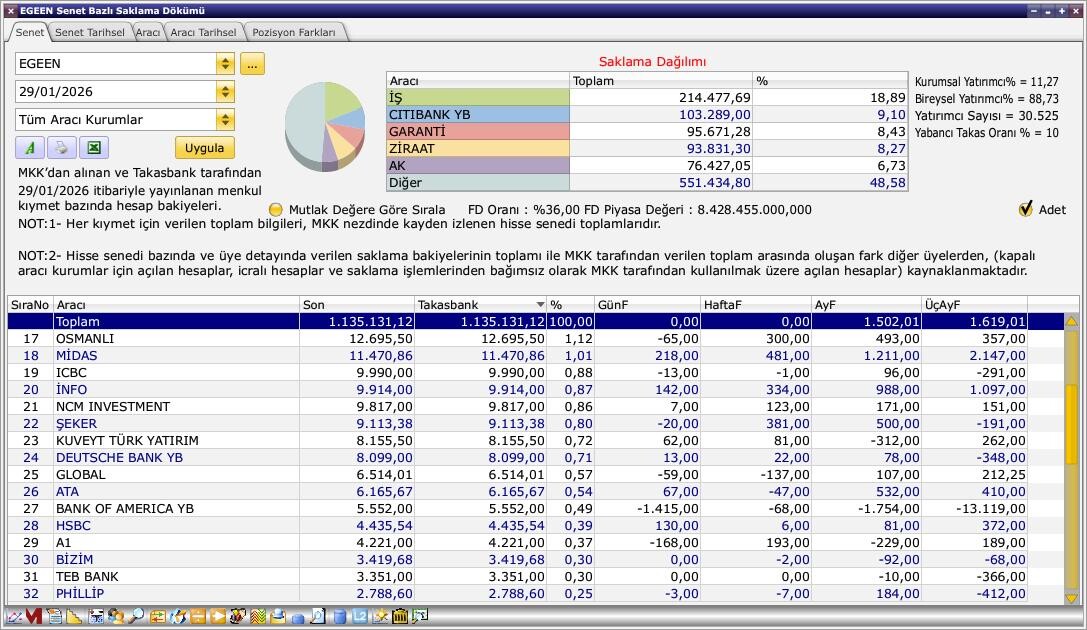Click the red M icon in bottom toolbar
The height and width of the screenshot is (630, 1087).
(x=33, y=616)
